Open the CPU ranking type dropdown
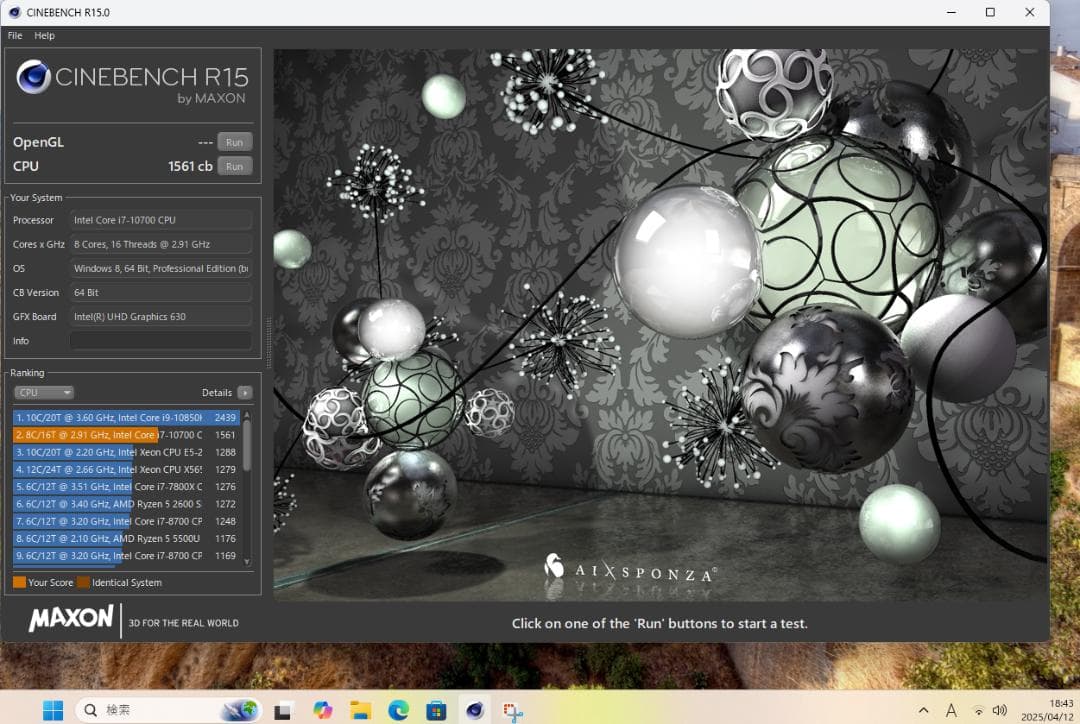The image size is (1080, 724). click(44, 393)
